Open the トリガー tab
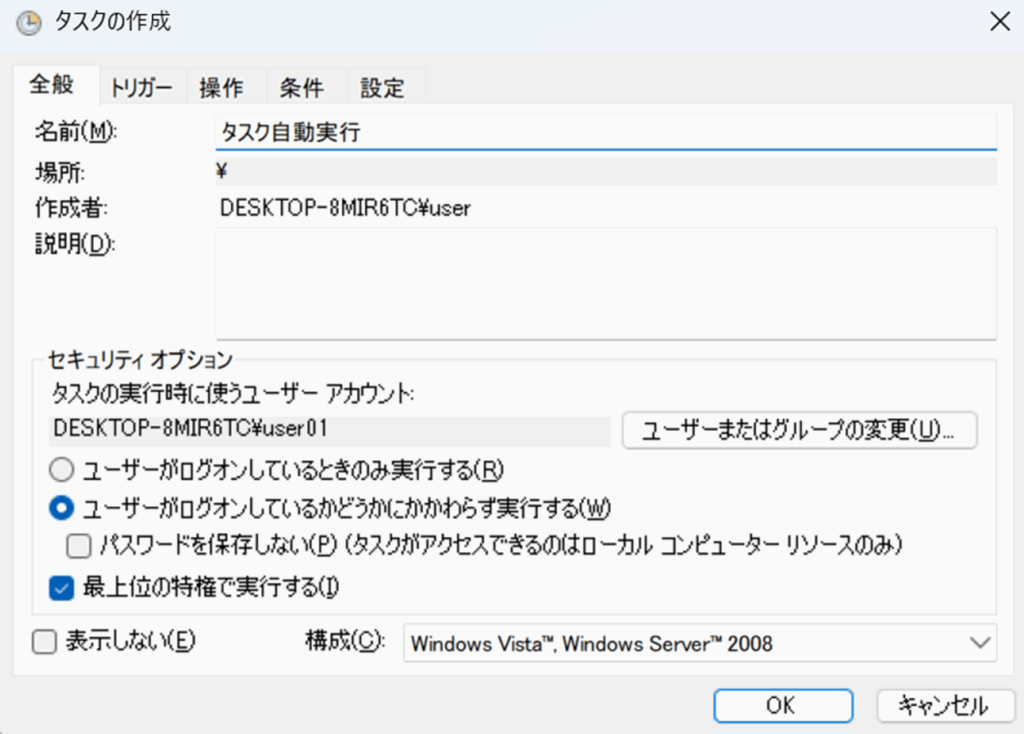 (142, 87)
